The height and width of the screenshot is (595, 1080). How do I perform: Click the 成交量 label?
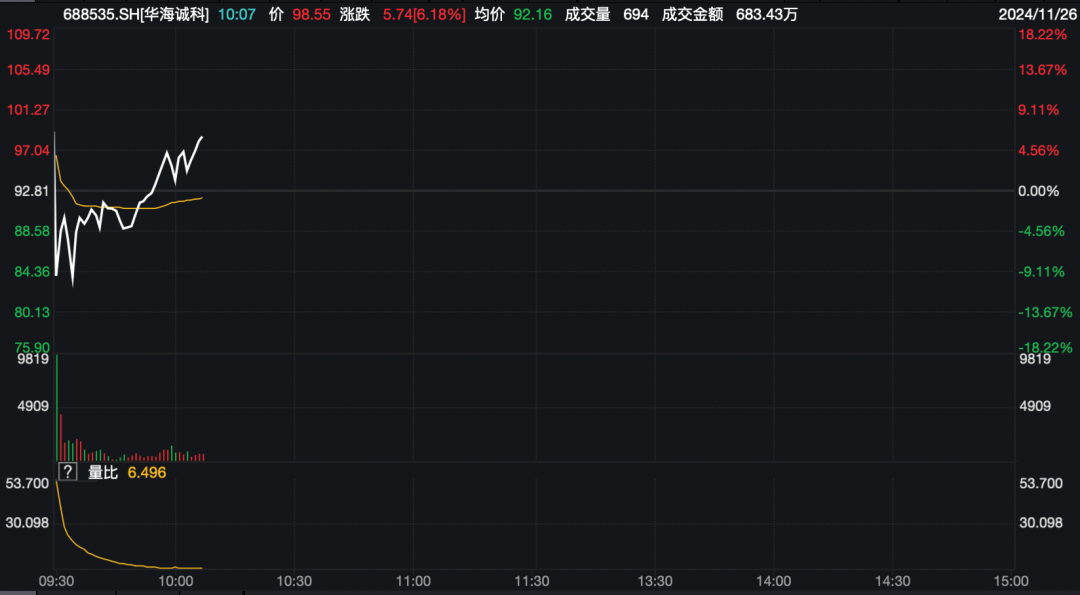pyautogui.click(x=588, y=14)
